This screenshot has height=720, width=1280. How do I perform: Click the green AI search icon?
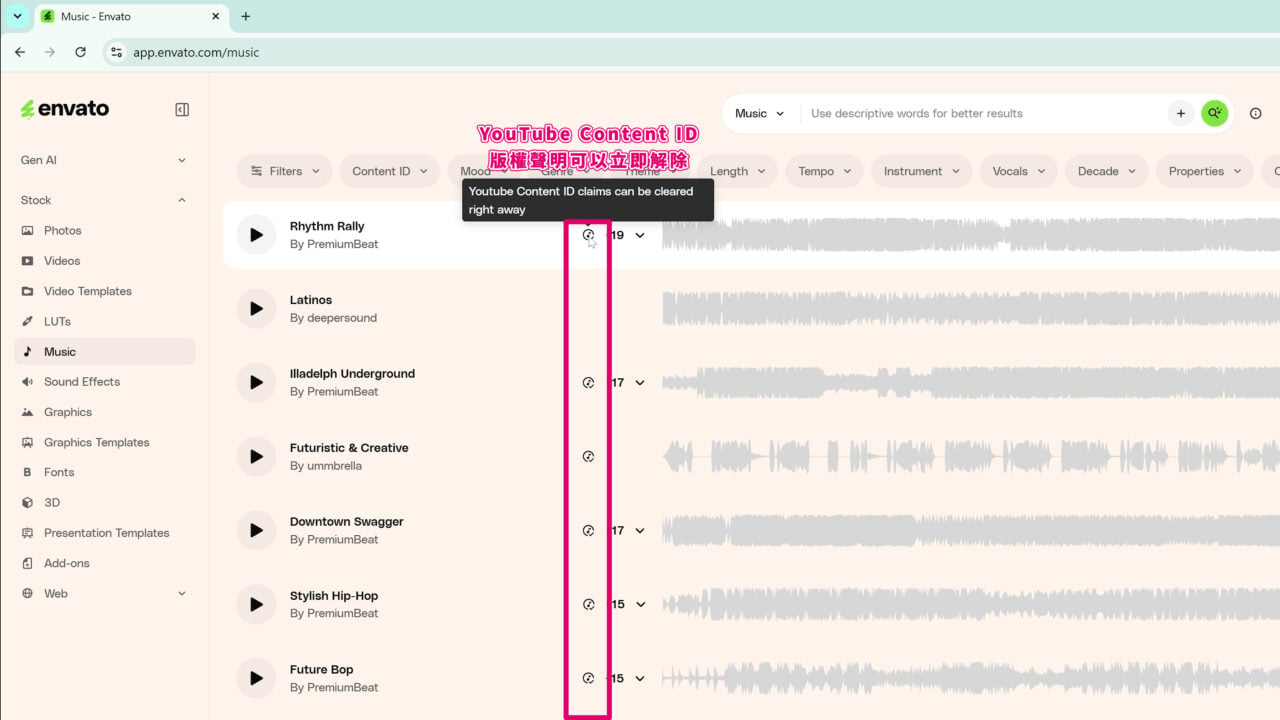click(1214, 114)
